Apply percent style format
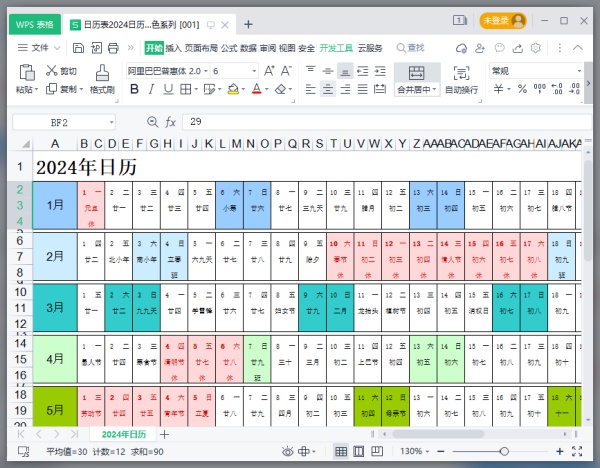The height and width of the screenshot is (468, 600). [522, 89]
